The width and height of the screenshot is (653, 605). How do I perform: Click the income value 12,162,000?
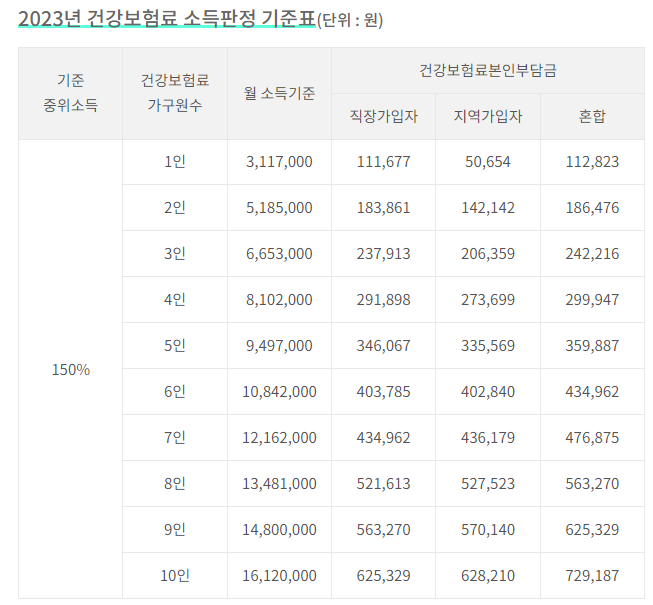279,438
